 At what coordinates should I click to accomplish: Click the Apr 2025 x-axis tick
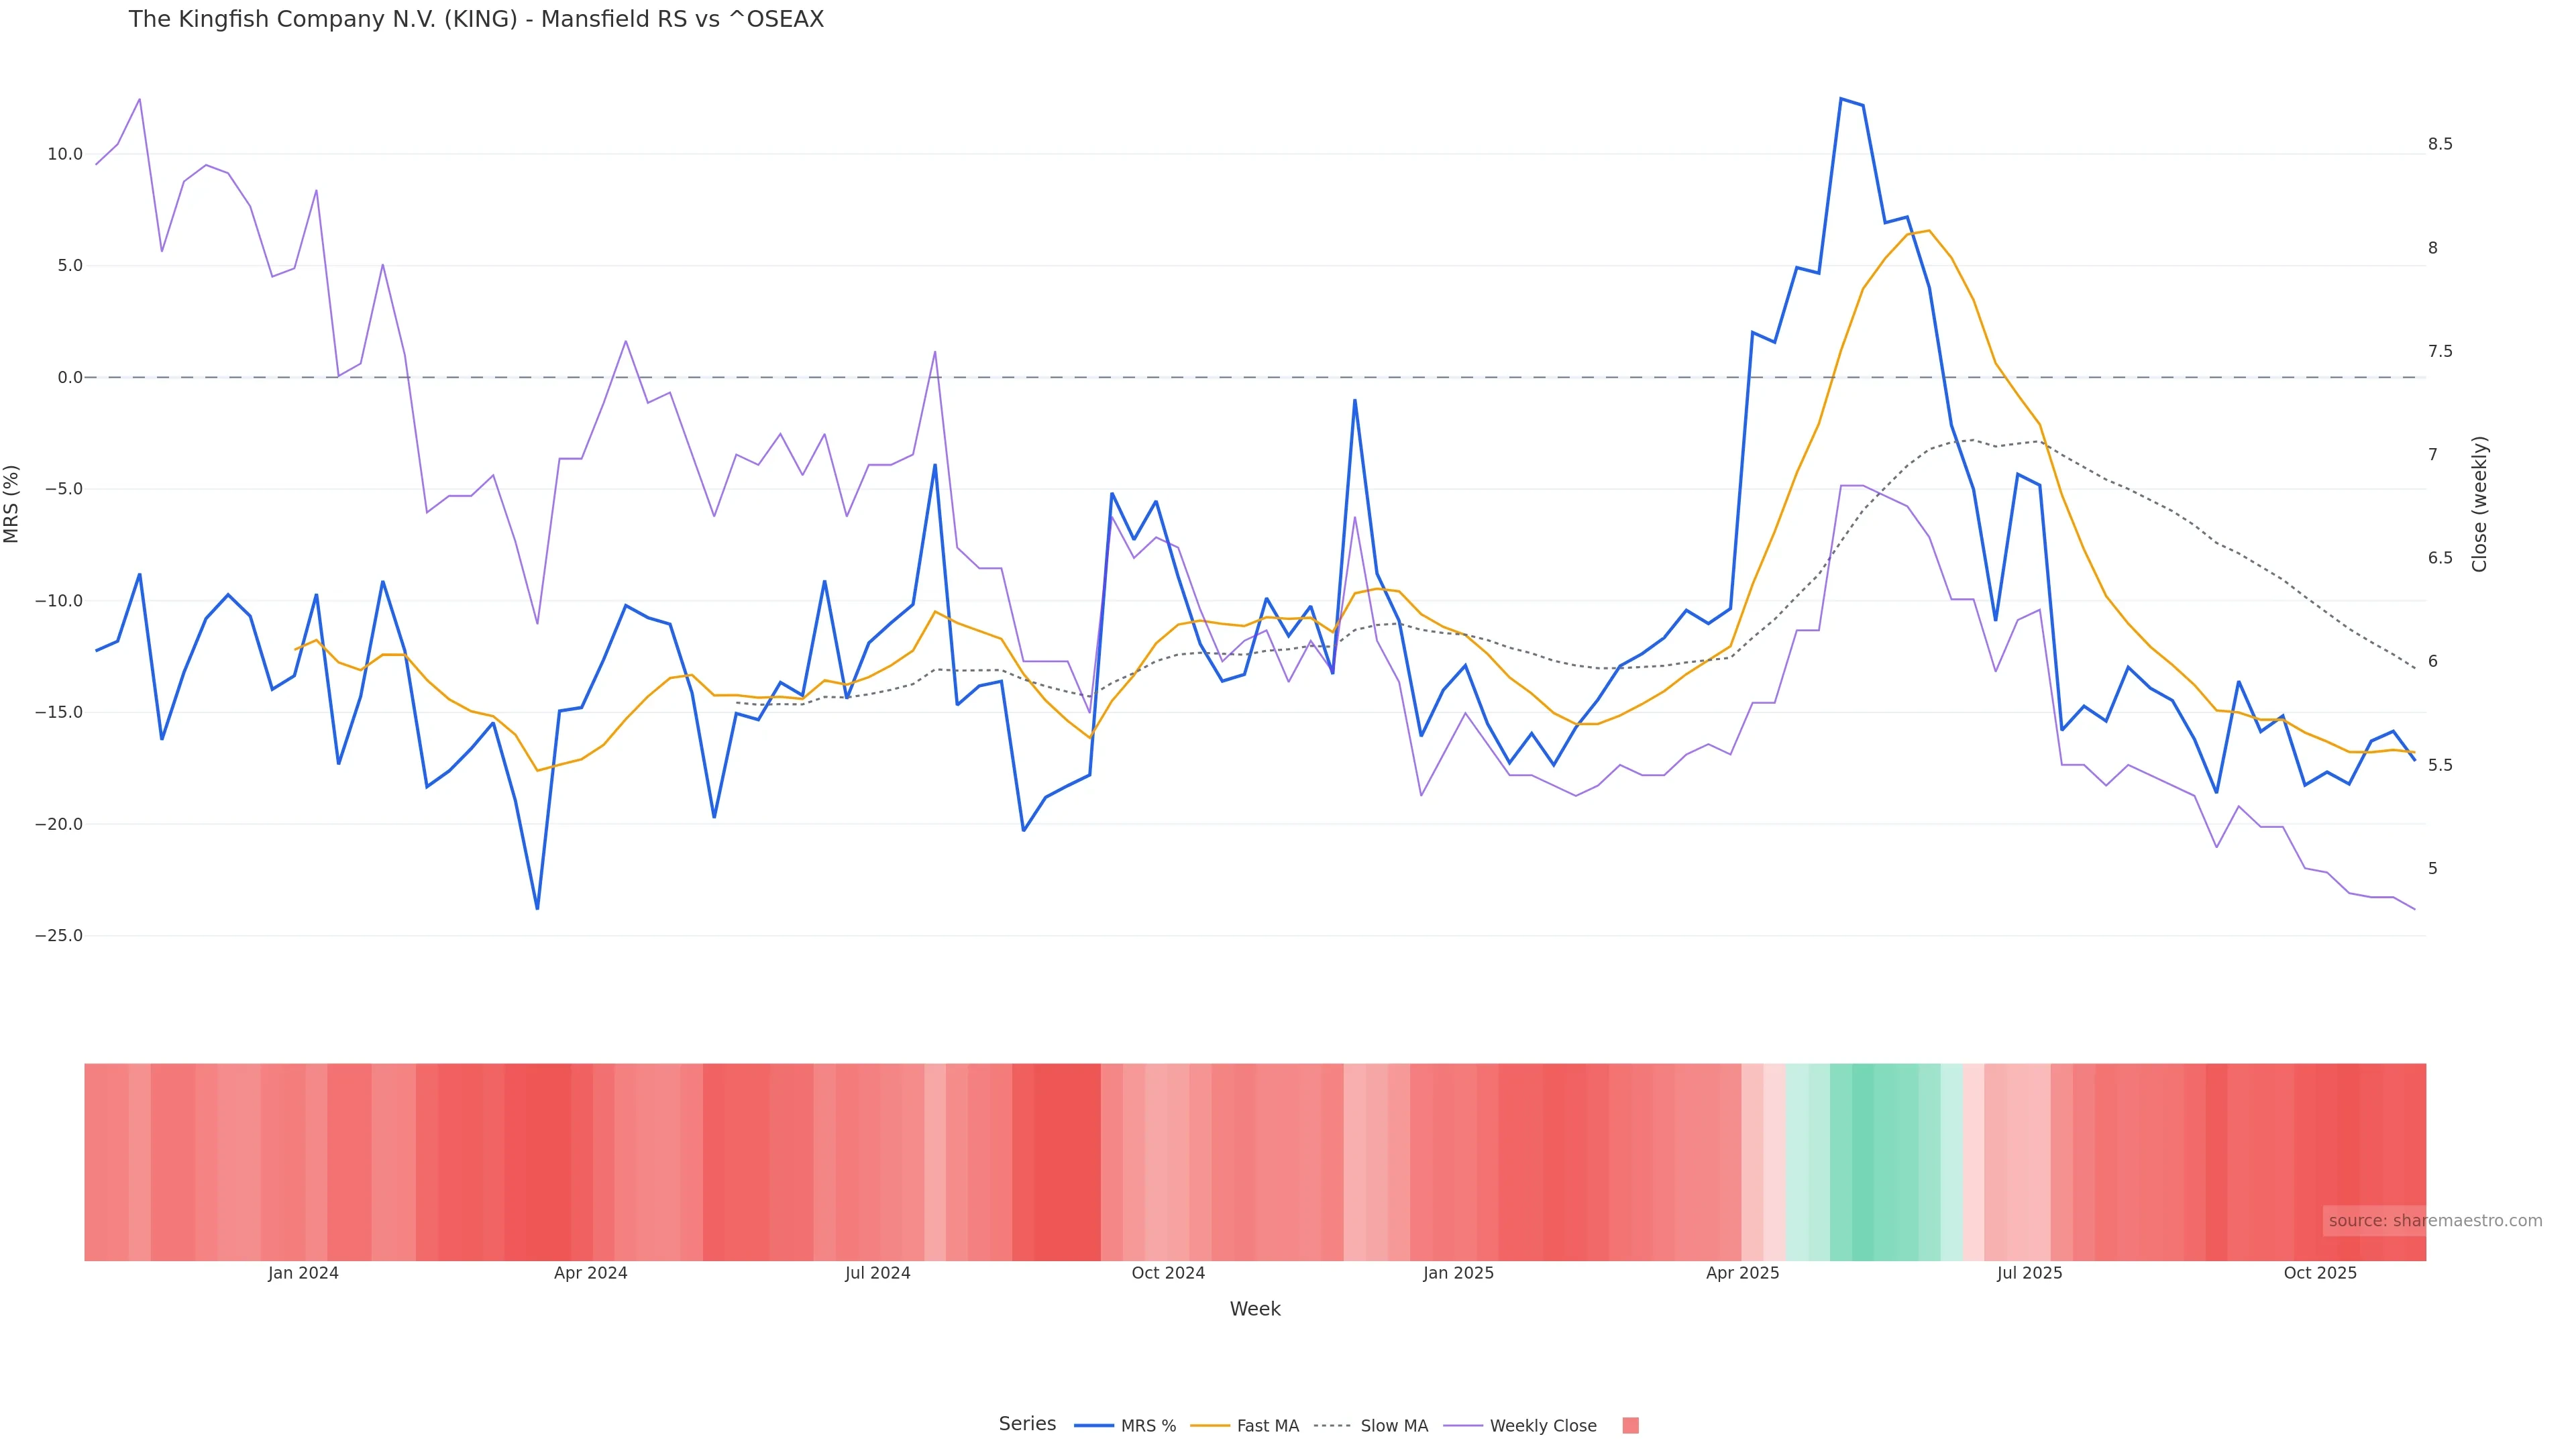pos(1742,1273)
